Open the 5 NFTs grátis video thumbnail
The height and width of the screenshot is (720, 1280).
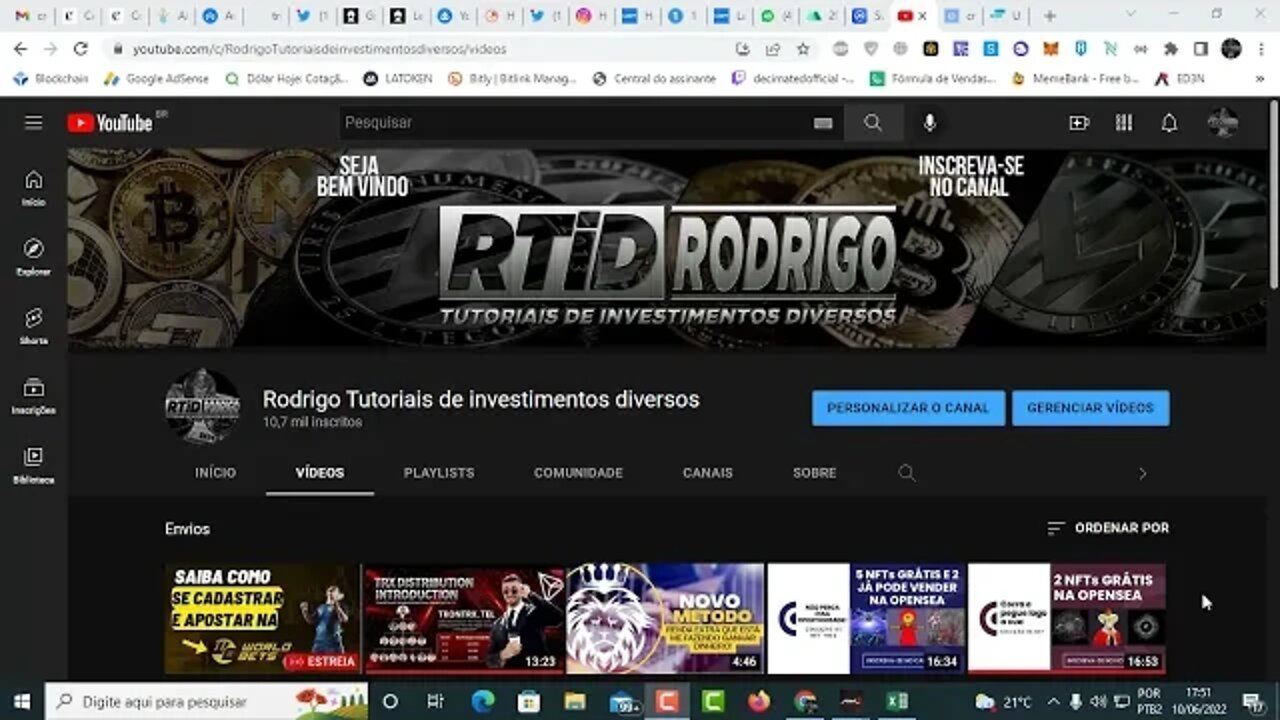tap(866, 619)
